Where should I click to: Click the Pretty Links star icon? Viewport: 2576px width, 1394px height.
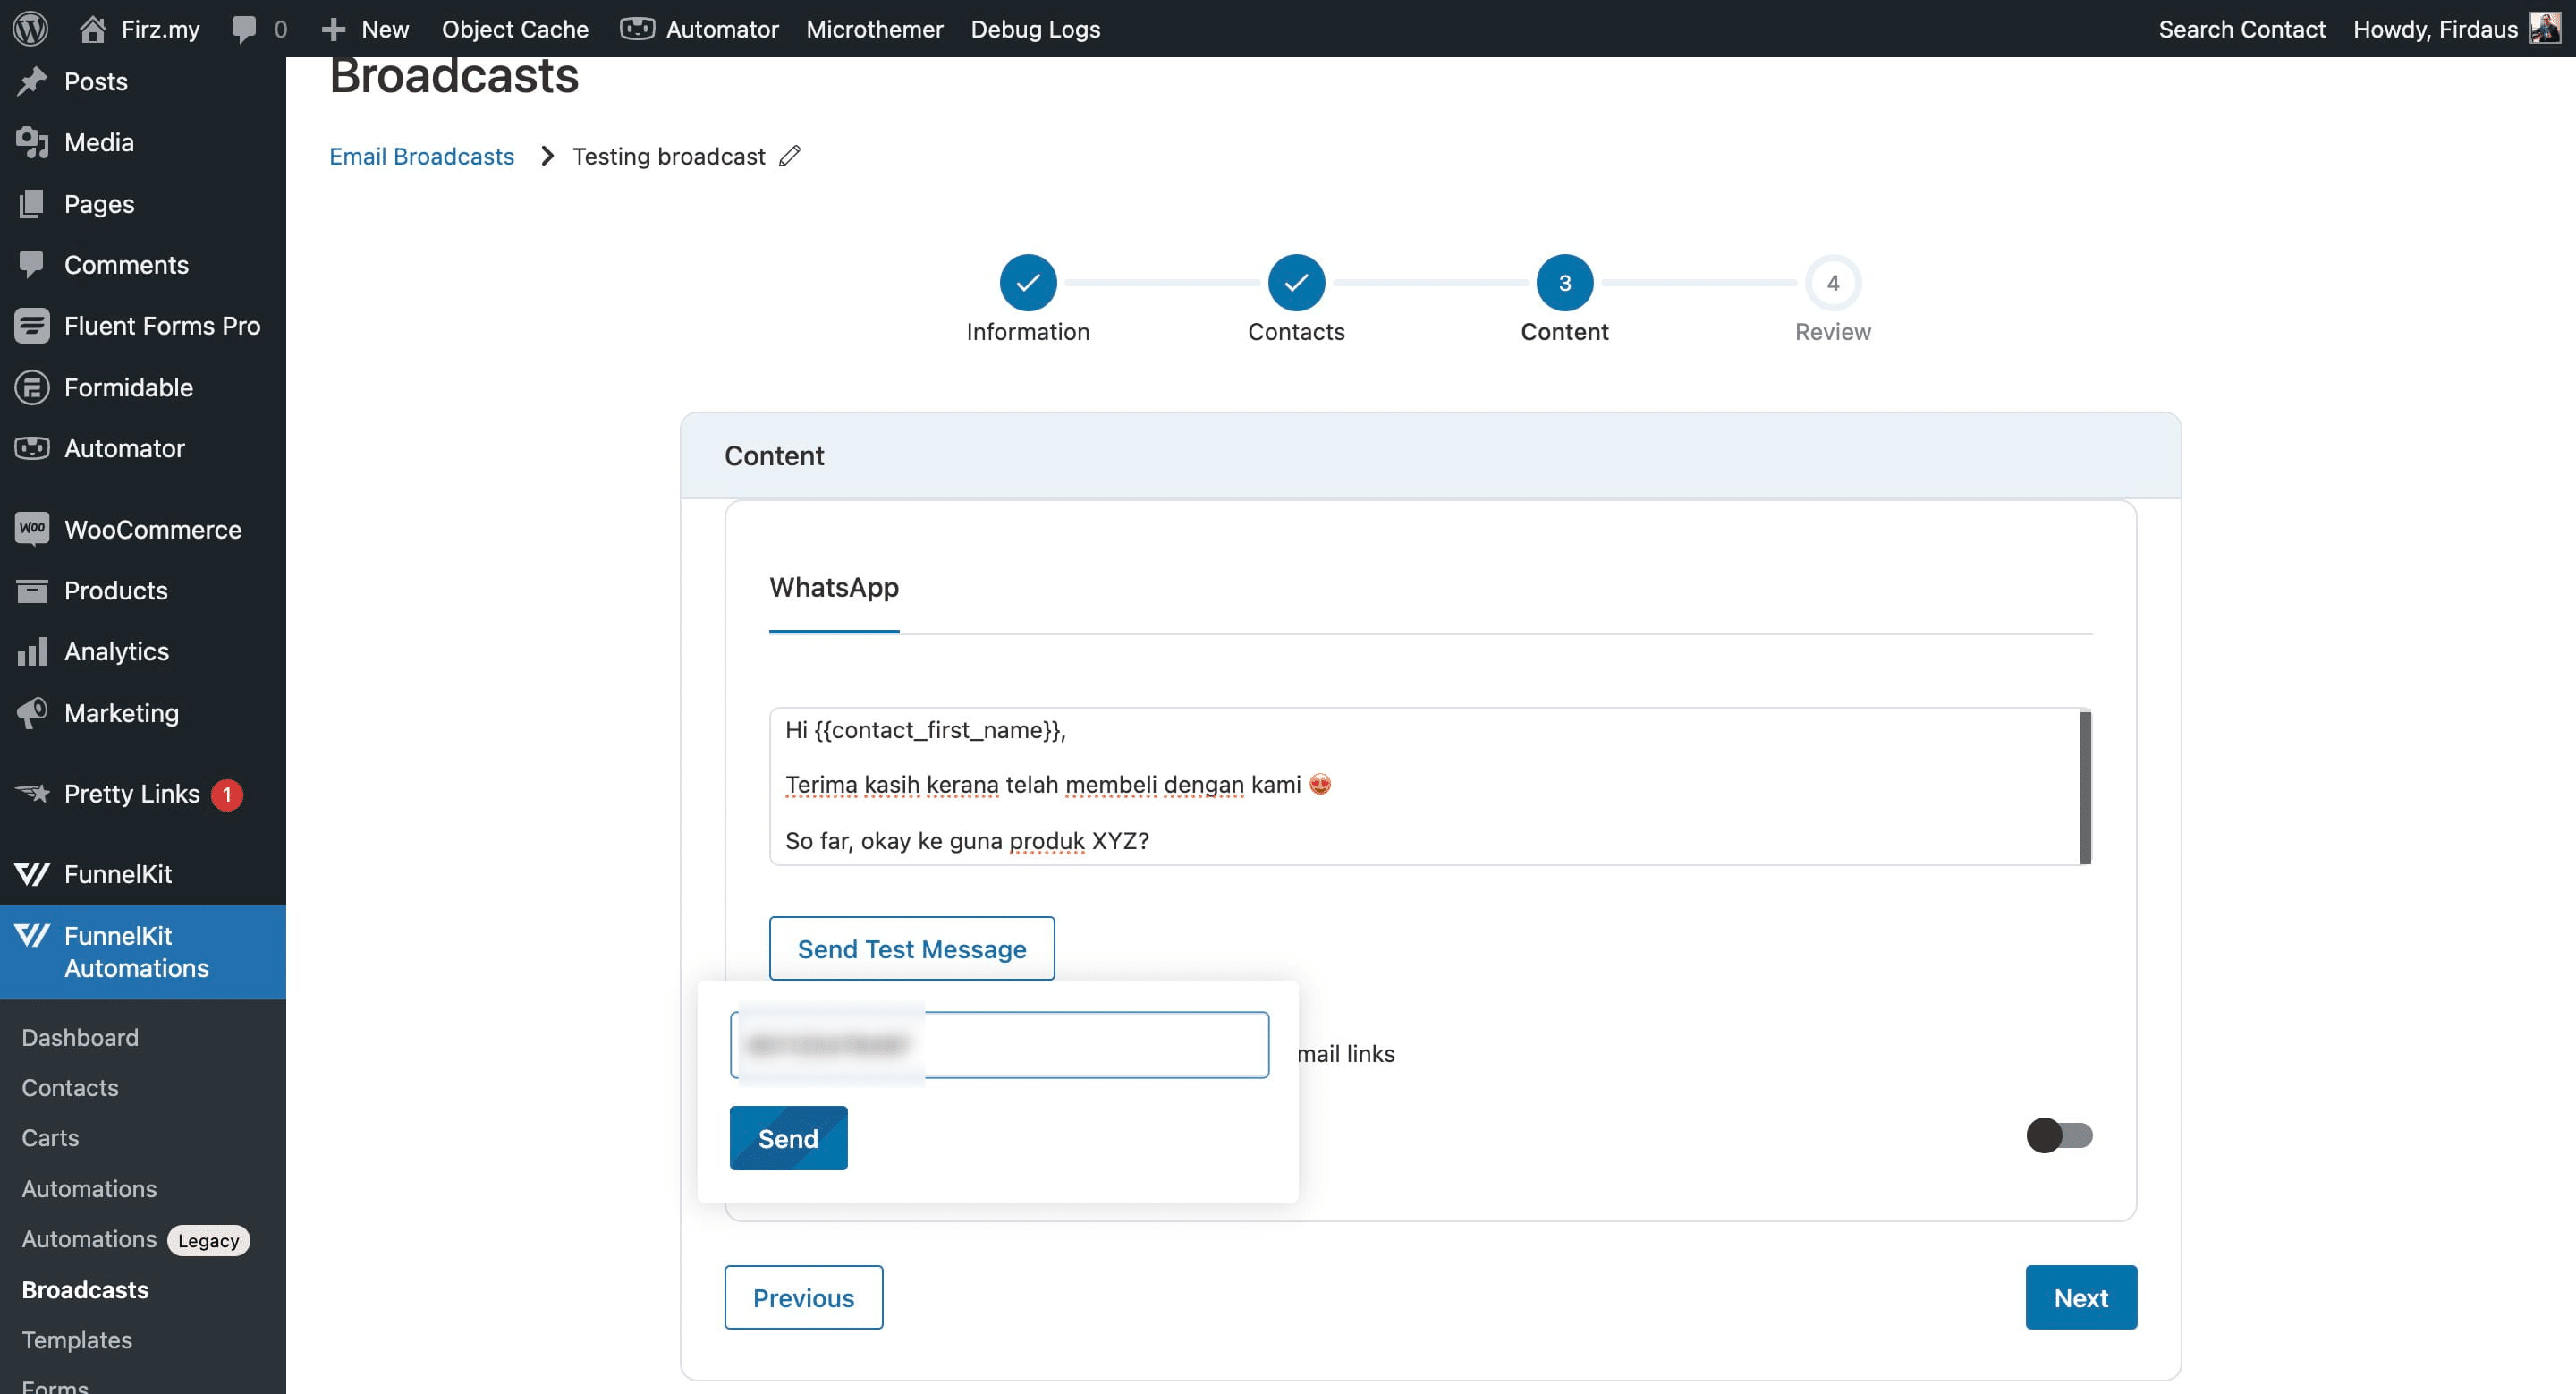tap(32, 793)
